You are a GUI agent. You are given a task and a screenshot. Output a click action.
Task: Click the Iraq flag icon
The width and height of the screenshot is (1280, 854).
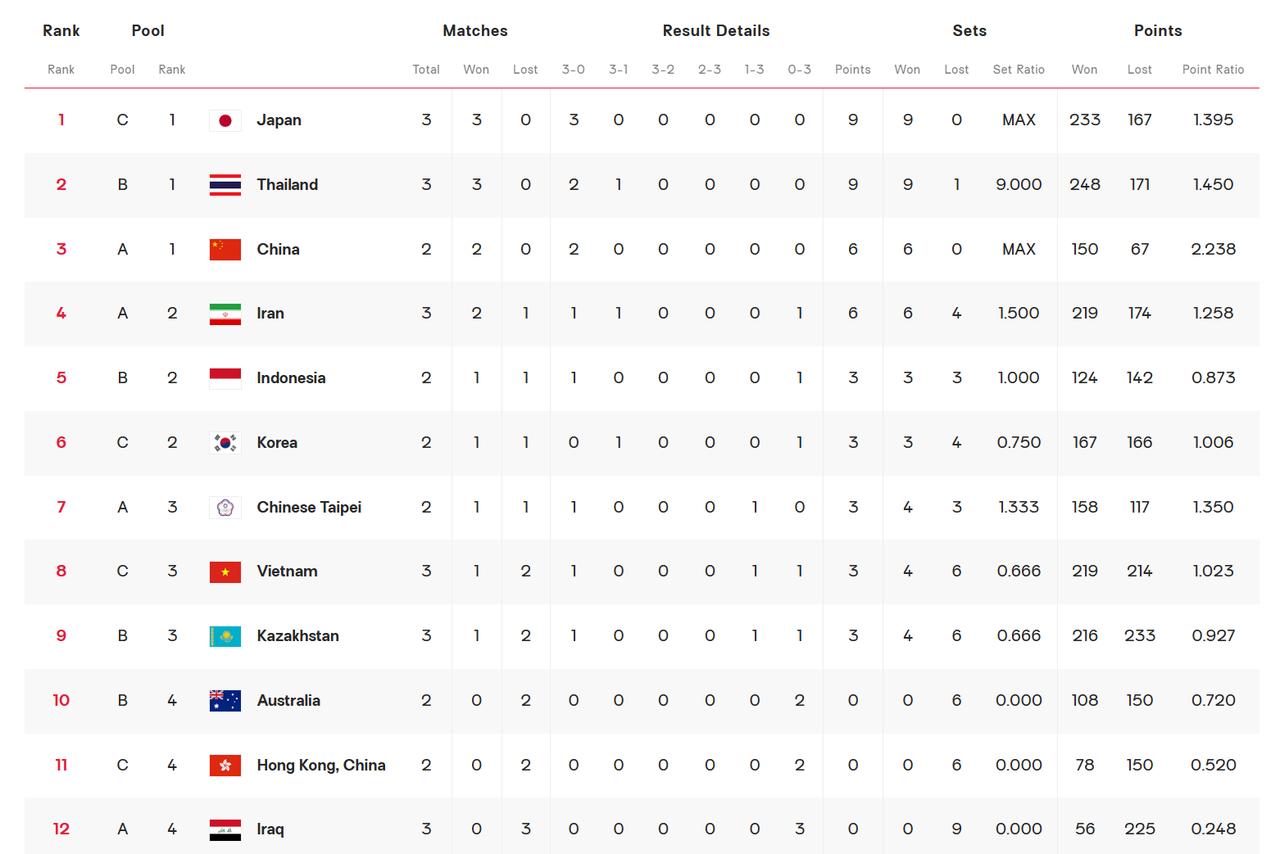(x=225, y=830)
